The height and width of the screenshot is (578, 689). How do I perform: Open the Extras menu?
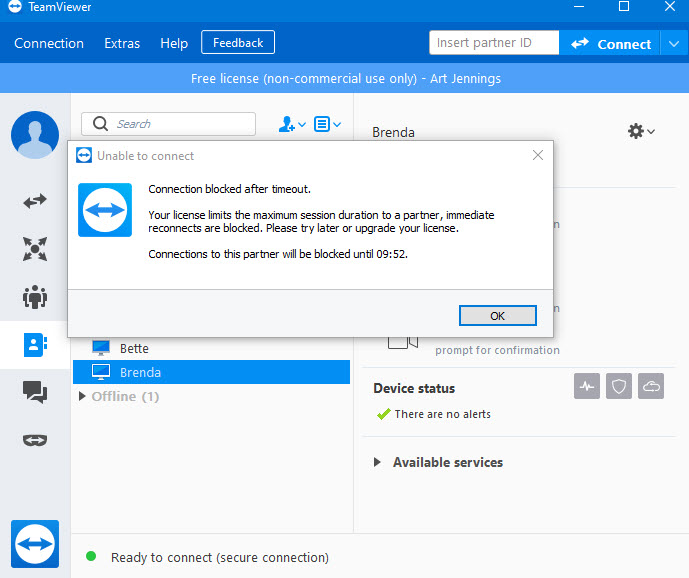pos(122,43)
